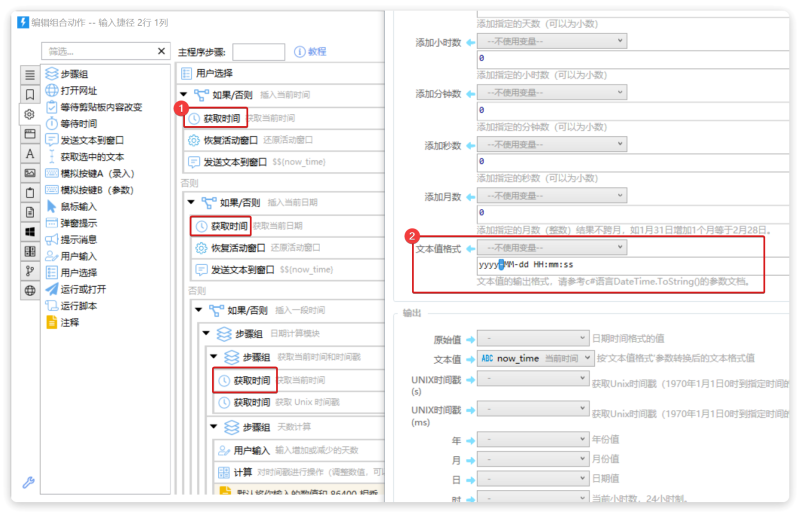Choose the 注释 action
Viewport: 800px width, 515px height.
point(62,322)
